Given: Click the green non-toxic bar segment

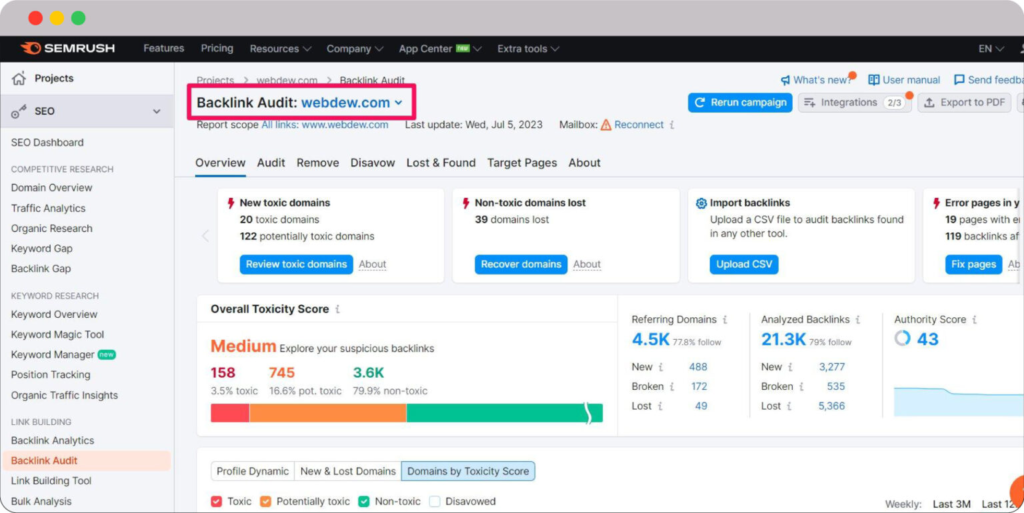Looking at the screenshot, I should click(x=504, y=413).
